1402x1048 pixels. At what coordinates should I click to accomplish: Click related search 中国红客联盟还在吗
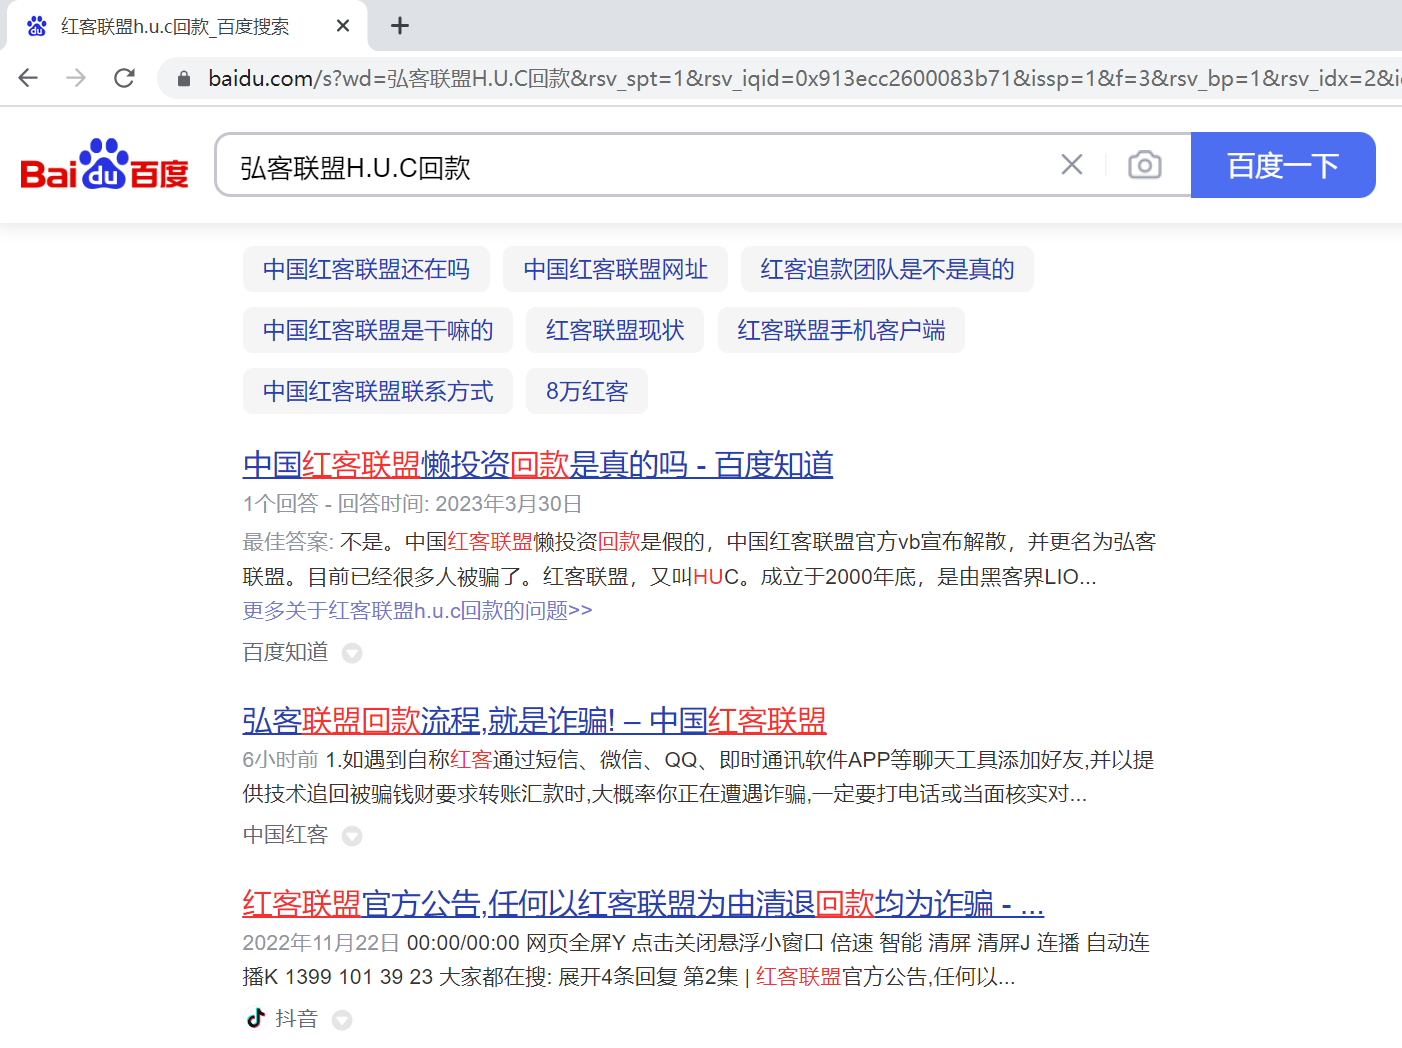pyautogui.click(x=366, y=269)
